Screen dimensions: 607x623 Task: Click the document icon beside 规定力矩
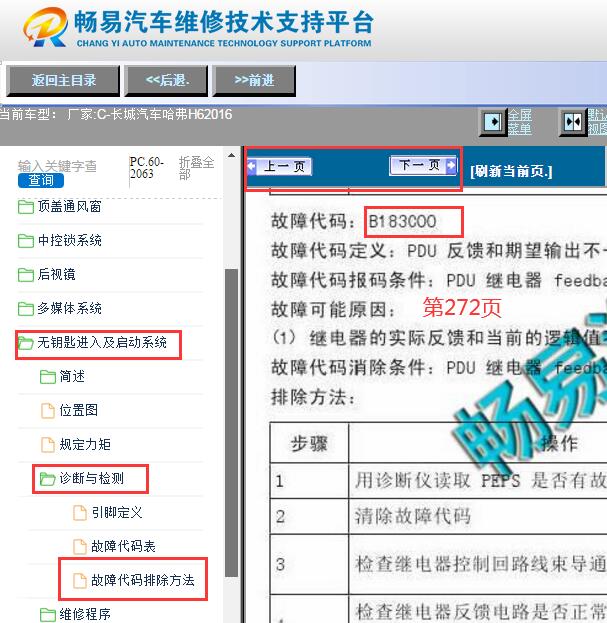(x=48, y=445)
